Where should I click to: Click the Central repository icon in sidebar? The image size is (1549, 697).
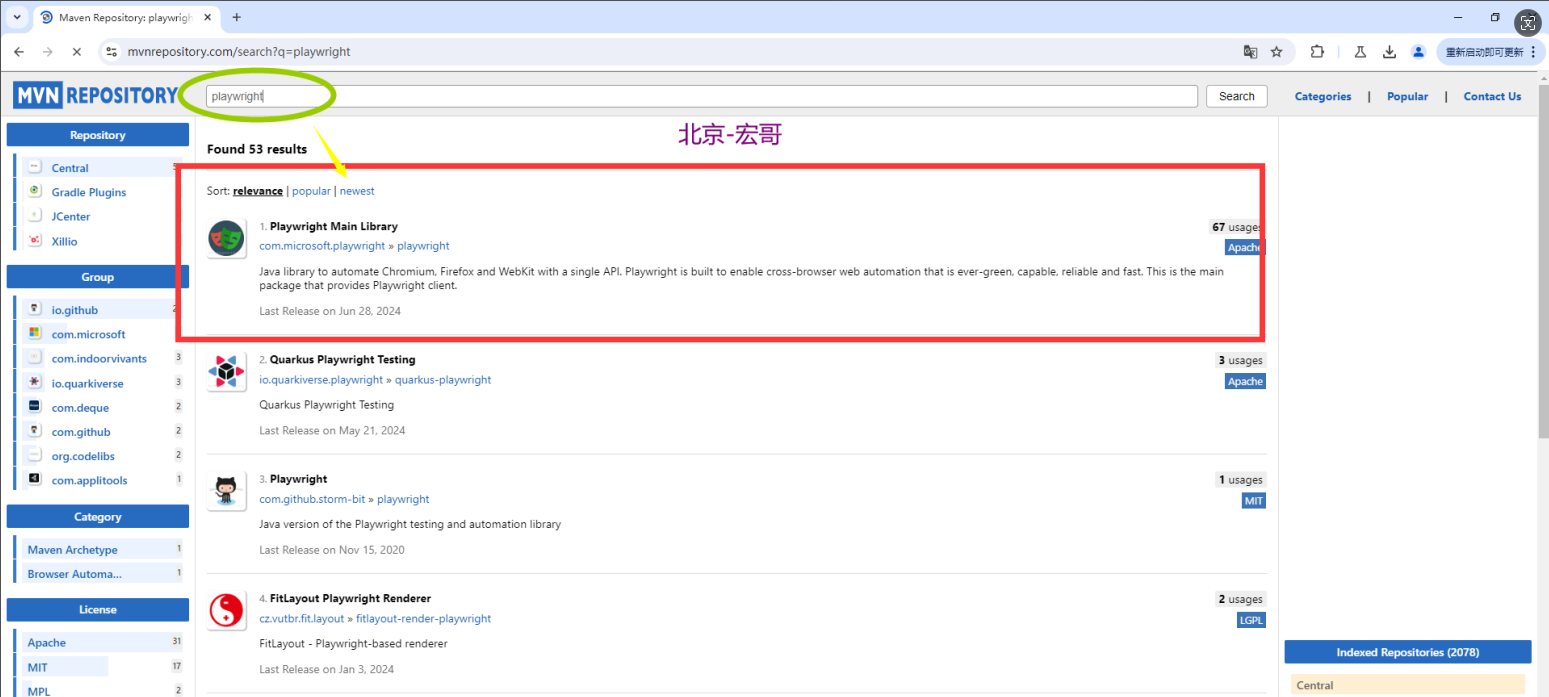tap(34, 167)
